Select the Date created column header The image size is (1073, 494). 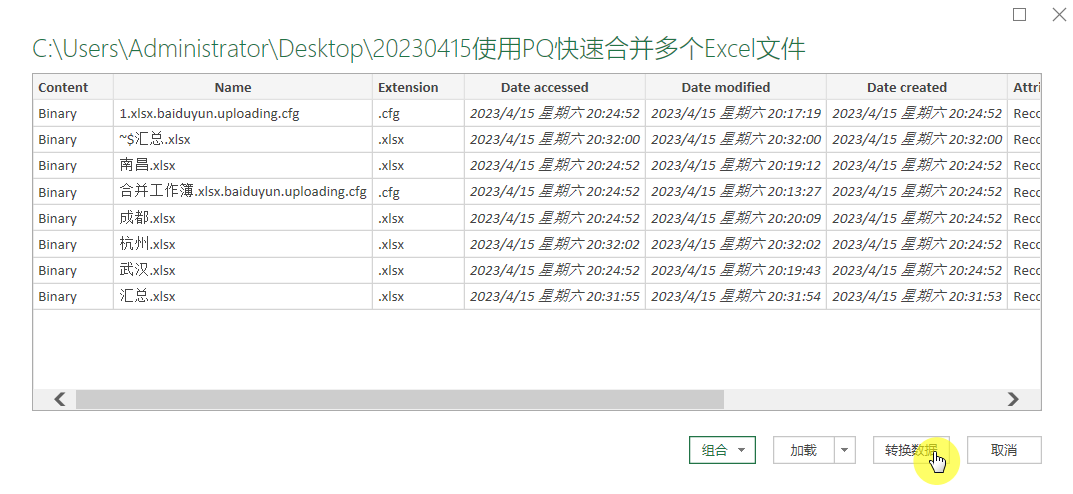click(916, 87)
